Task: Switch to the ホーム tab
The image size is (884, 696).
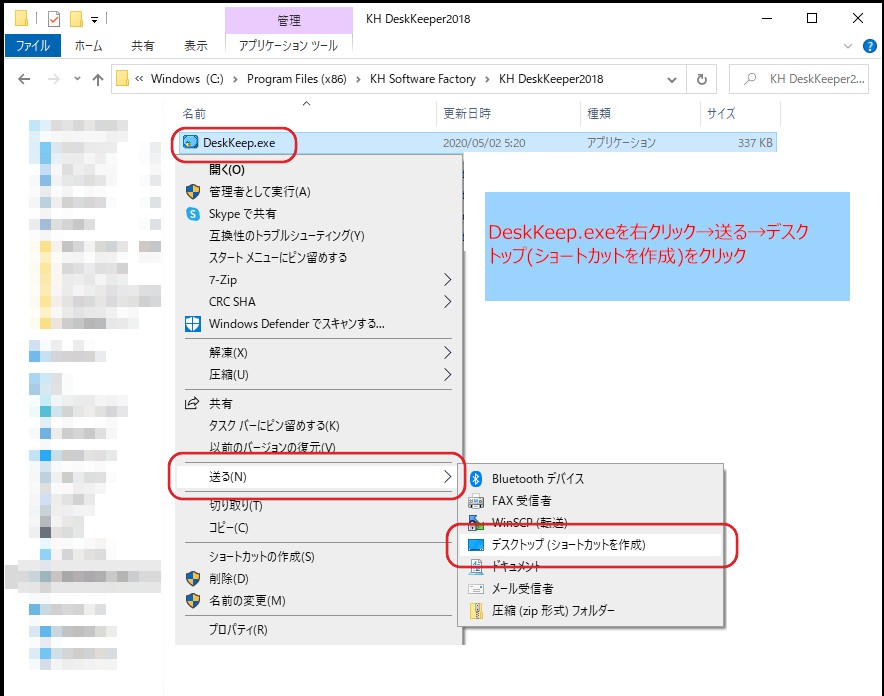Action: 89,46
